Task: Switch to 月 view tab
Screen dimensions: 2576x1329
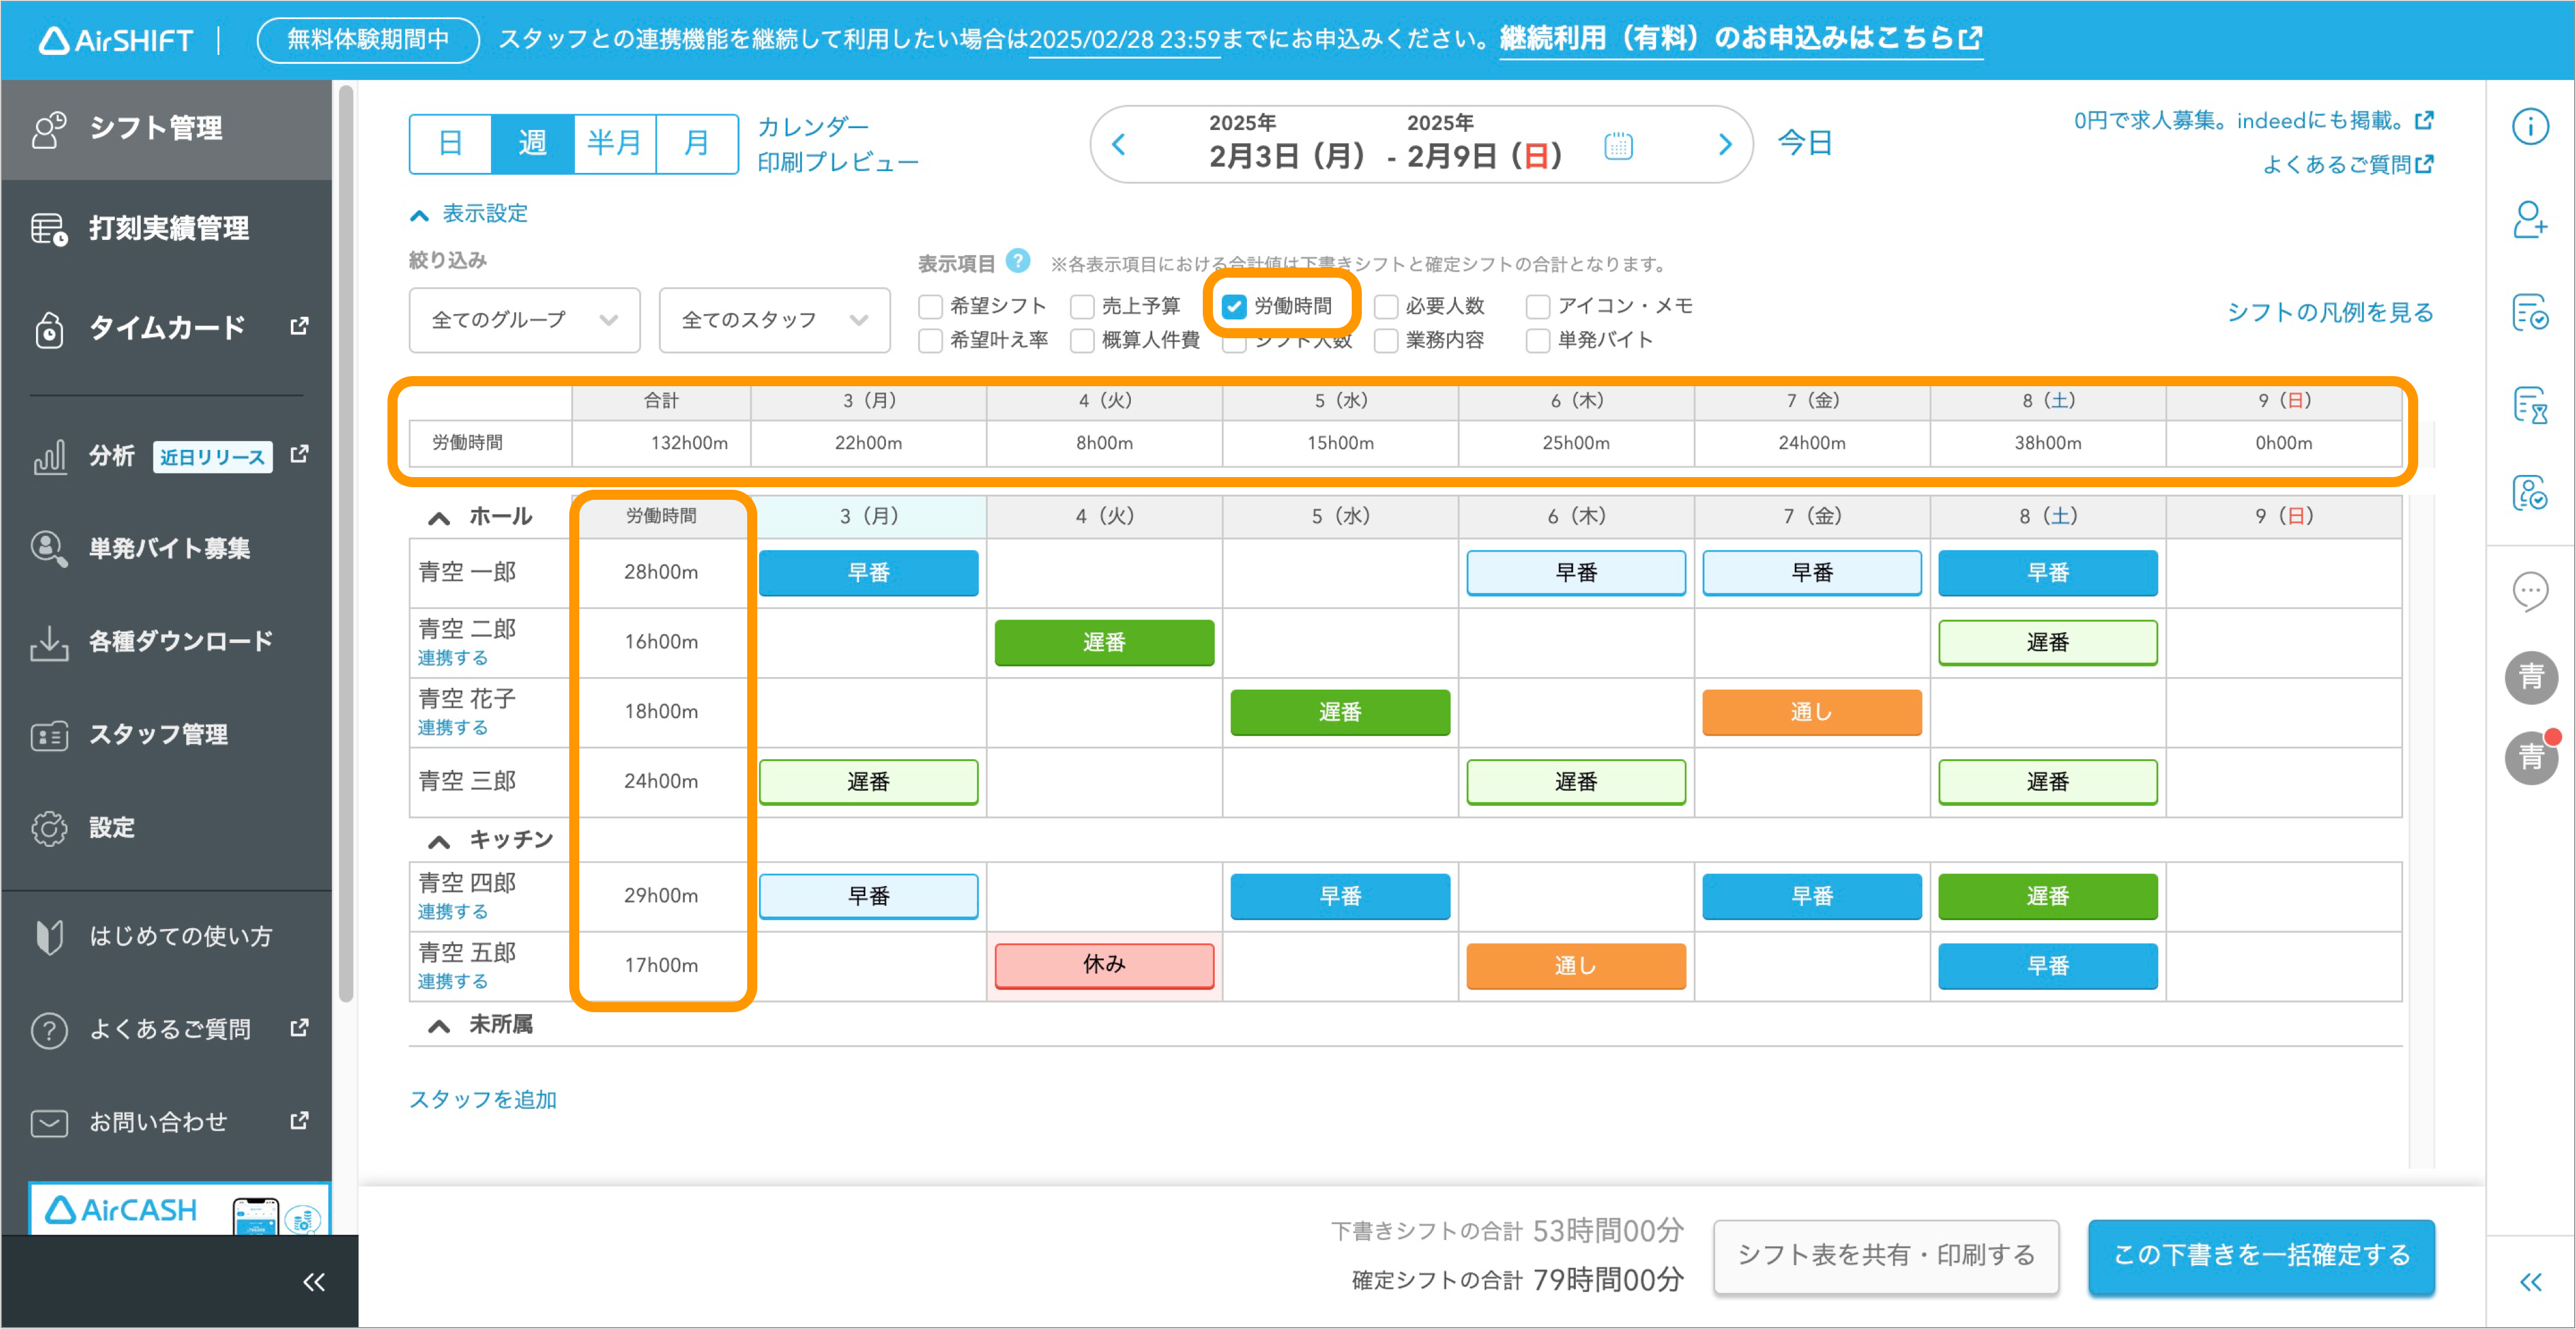Action: (x=696, y=144)
